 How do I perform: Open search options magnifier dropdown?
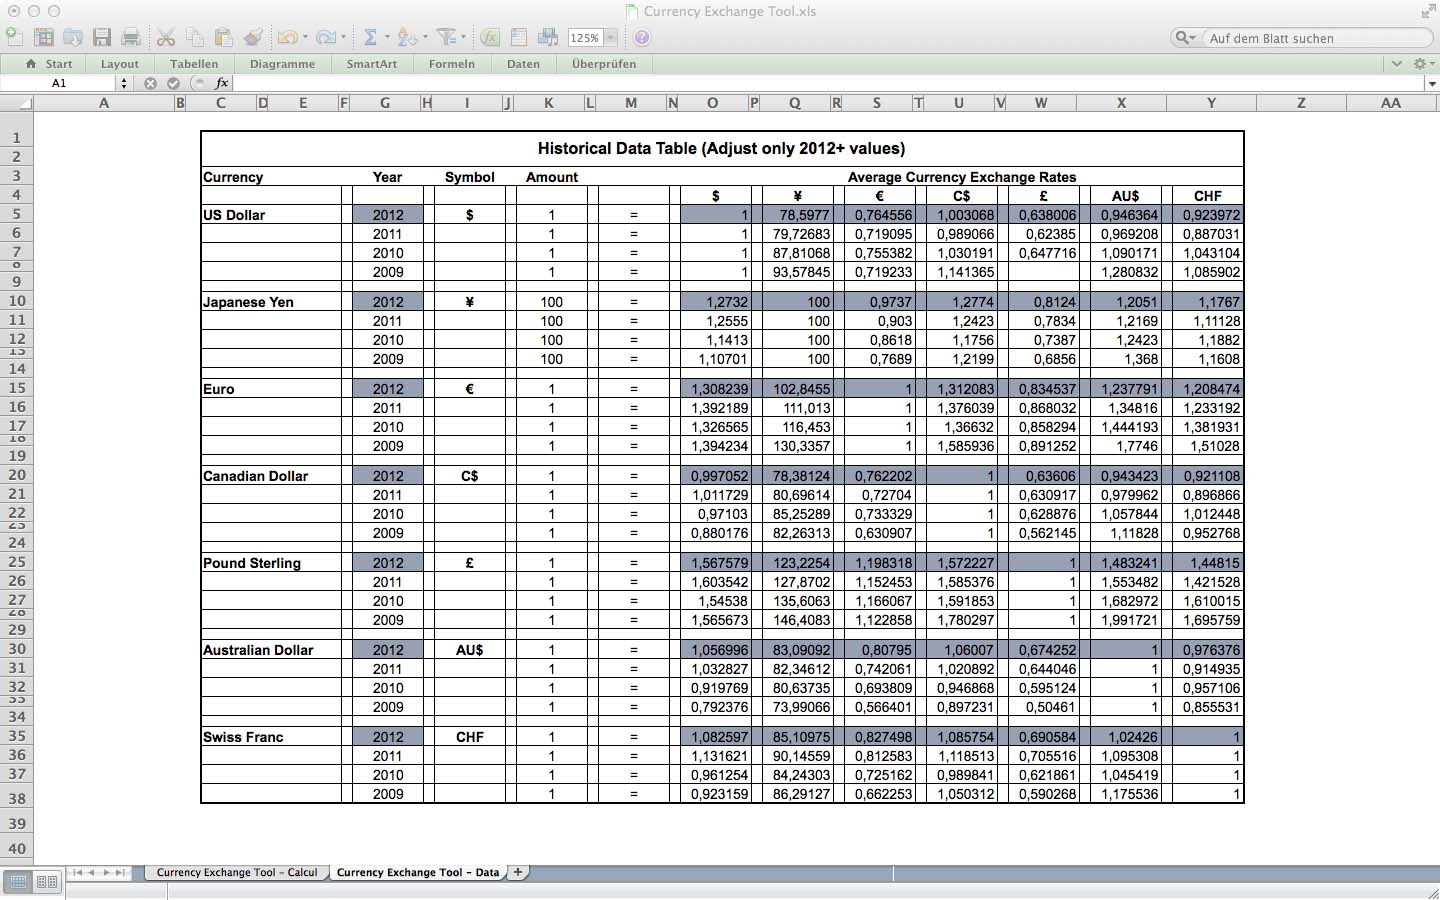tap(1186, 38)
